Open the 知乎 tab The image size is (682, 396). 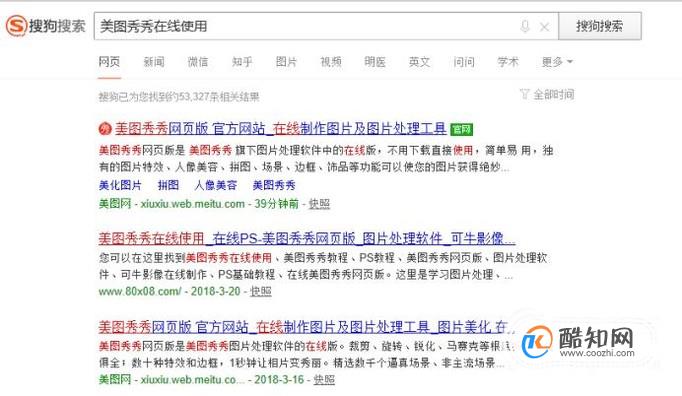click(x=242, y=62)
